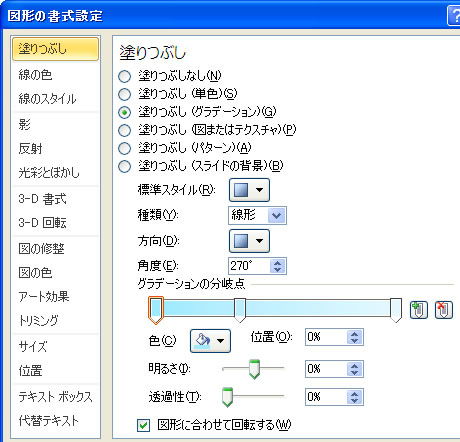This screenshot has width=460, height=442.
Task: Switch to 光彩とぼかし category
Action: point(49,172)
